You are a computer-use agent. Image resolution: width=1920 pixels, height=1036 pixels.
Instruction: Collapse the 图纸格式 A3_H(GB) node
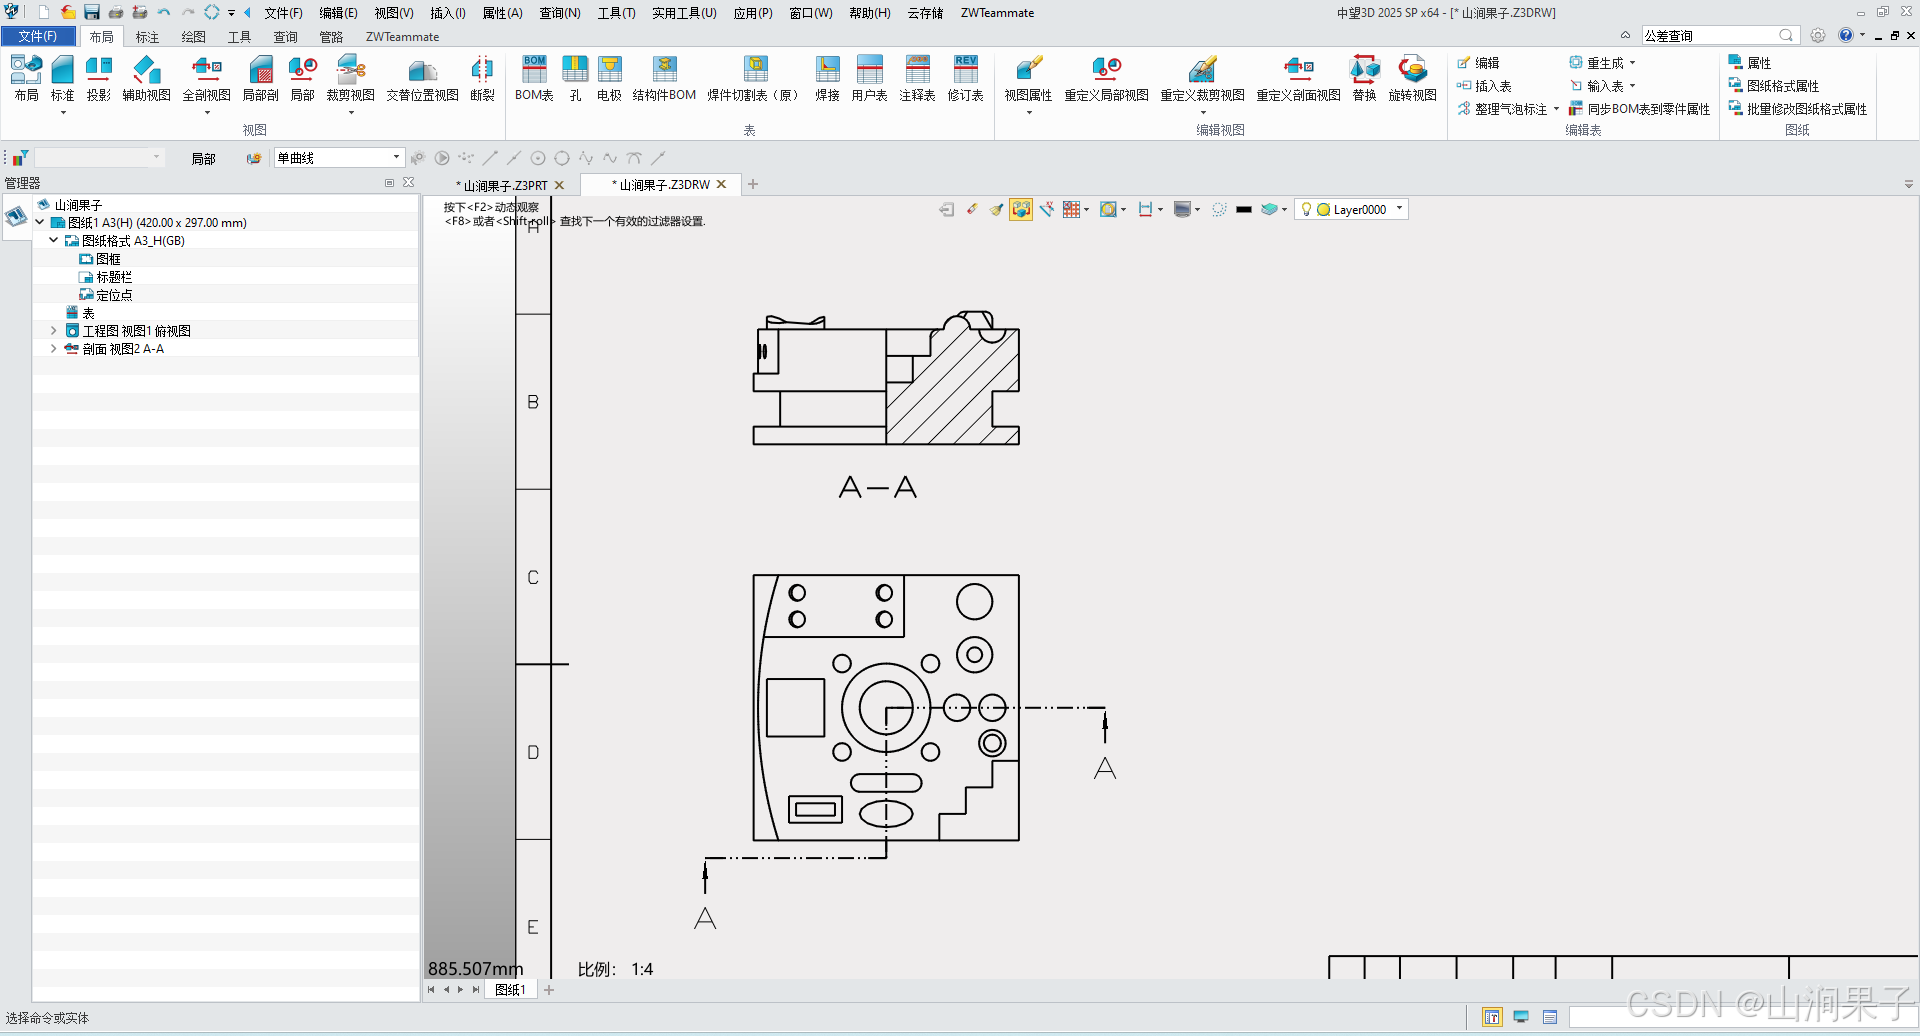coord(54,240)
